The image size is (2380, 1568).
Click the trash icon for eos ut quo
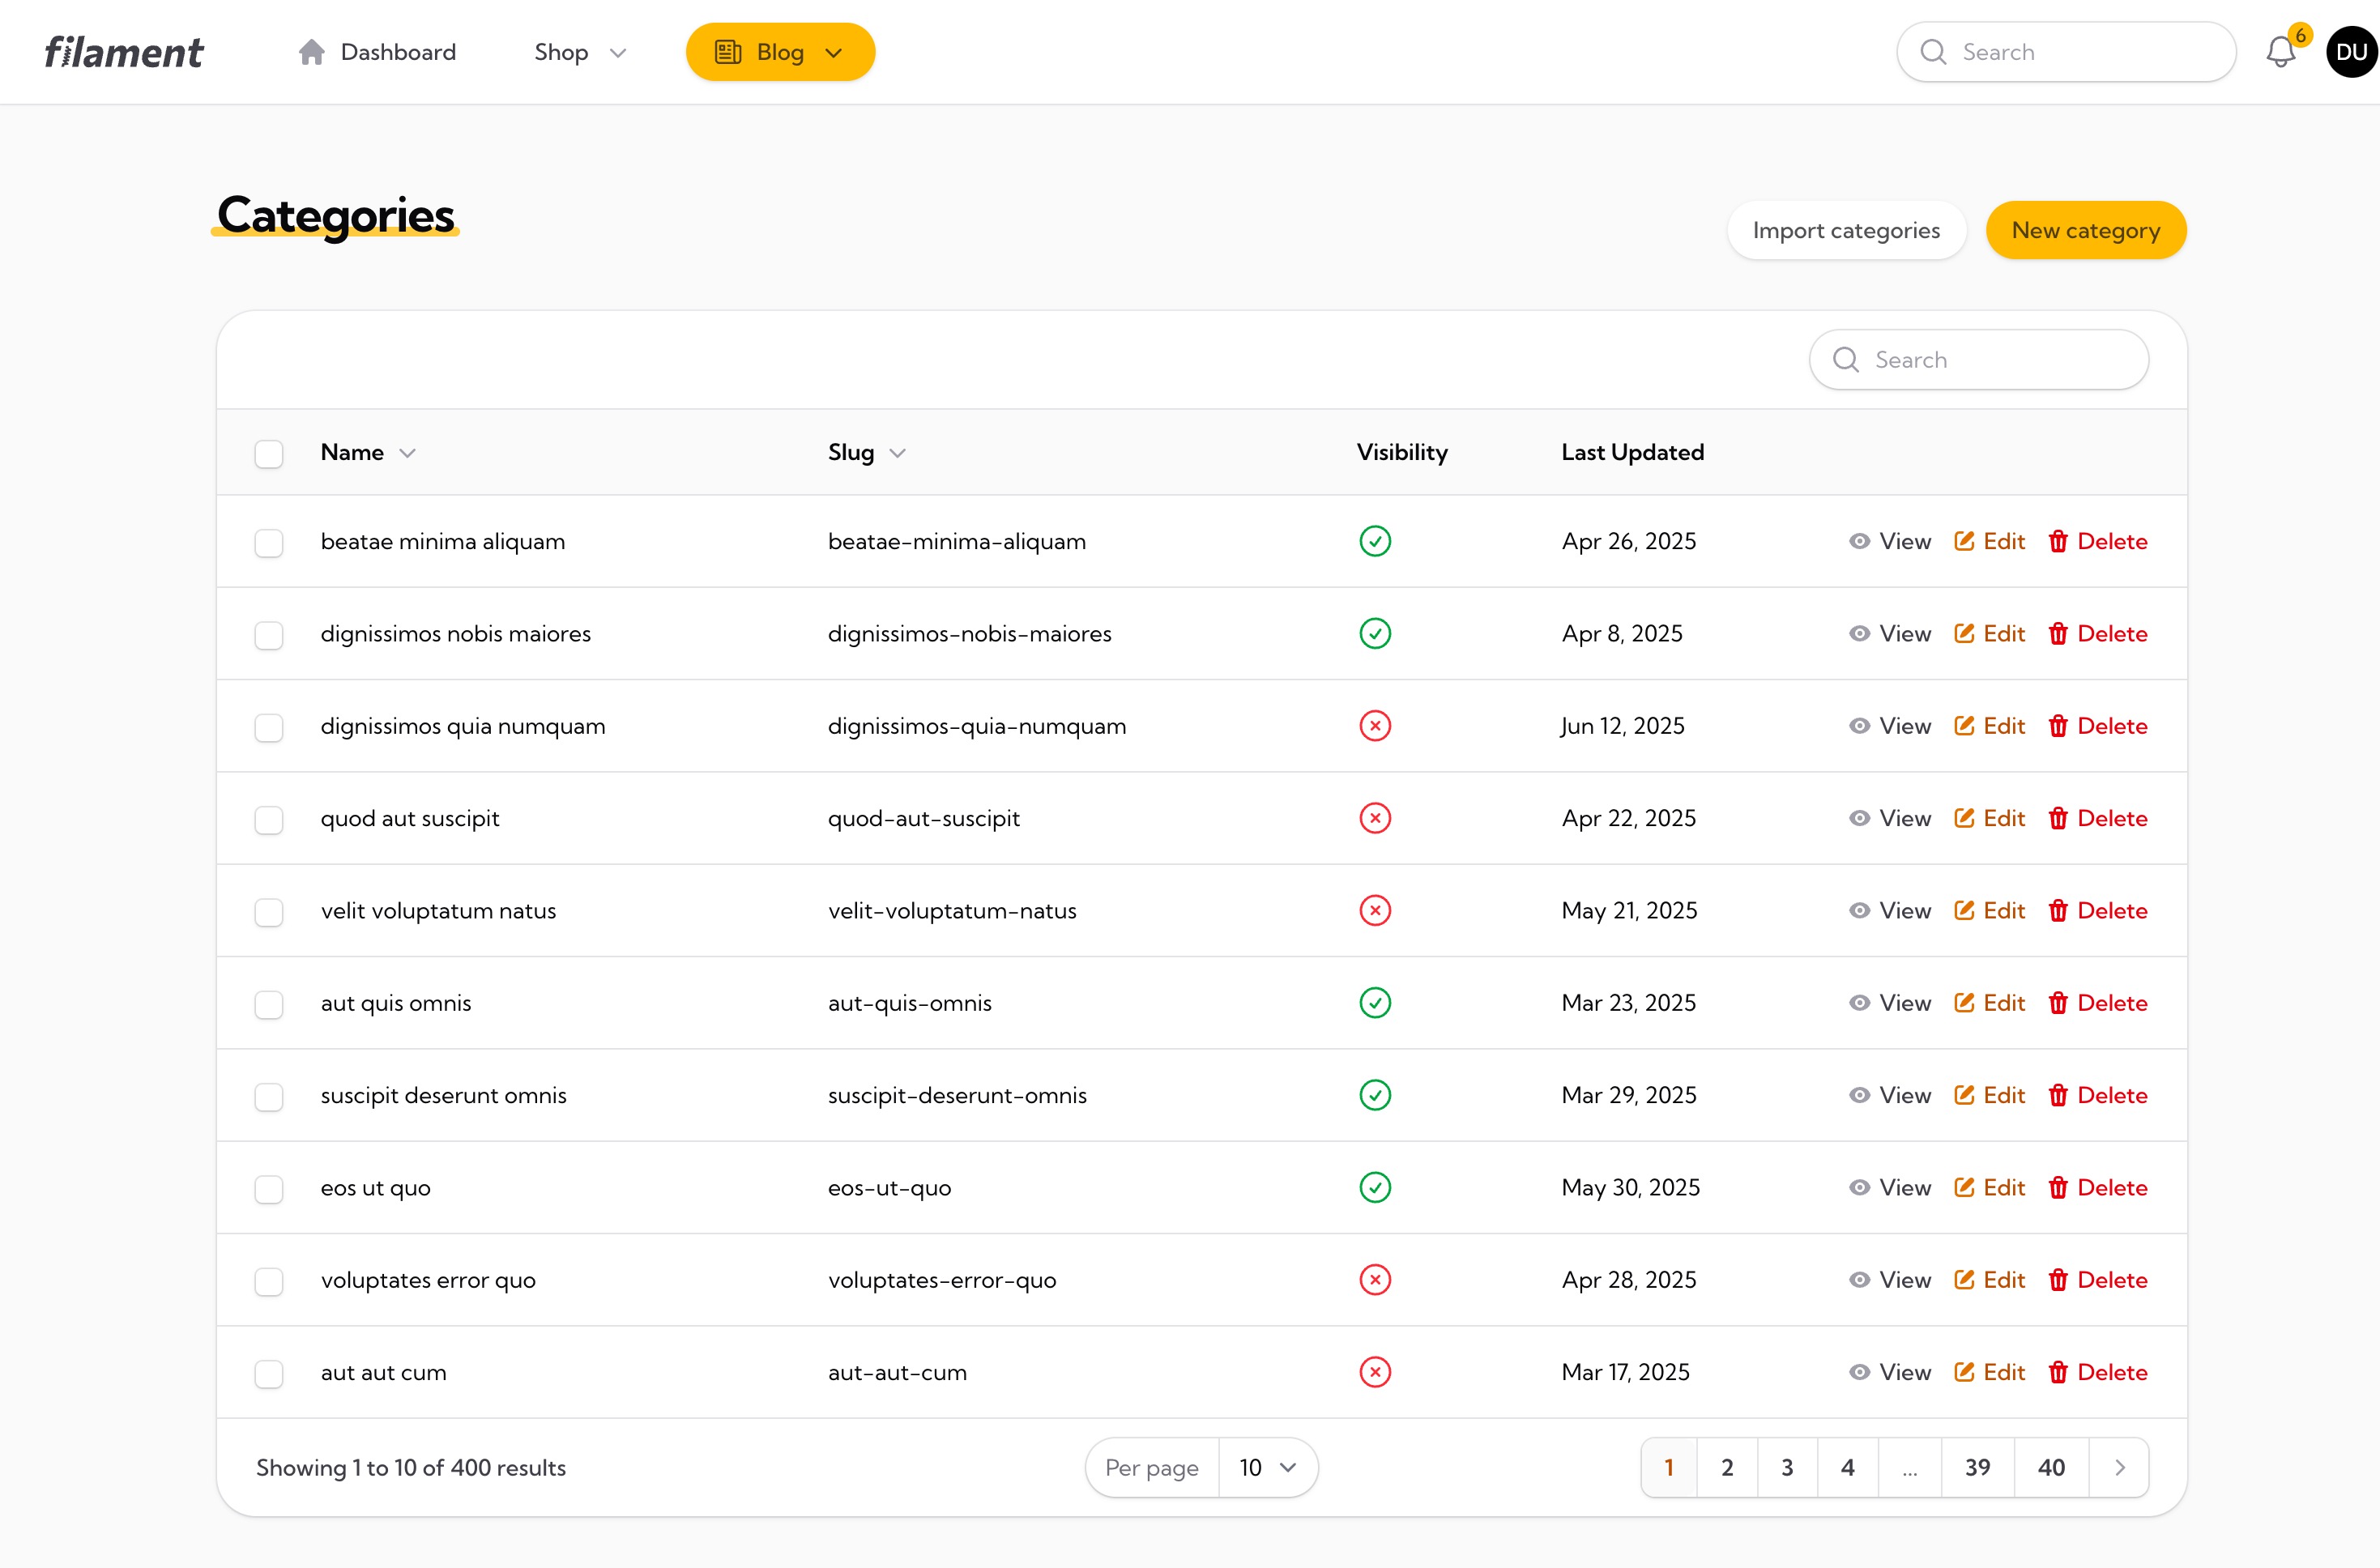pos(2058,1188)
